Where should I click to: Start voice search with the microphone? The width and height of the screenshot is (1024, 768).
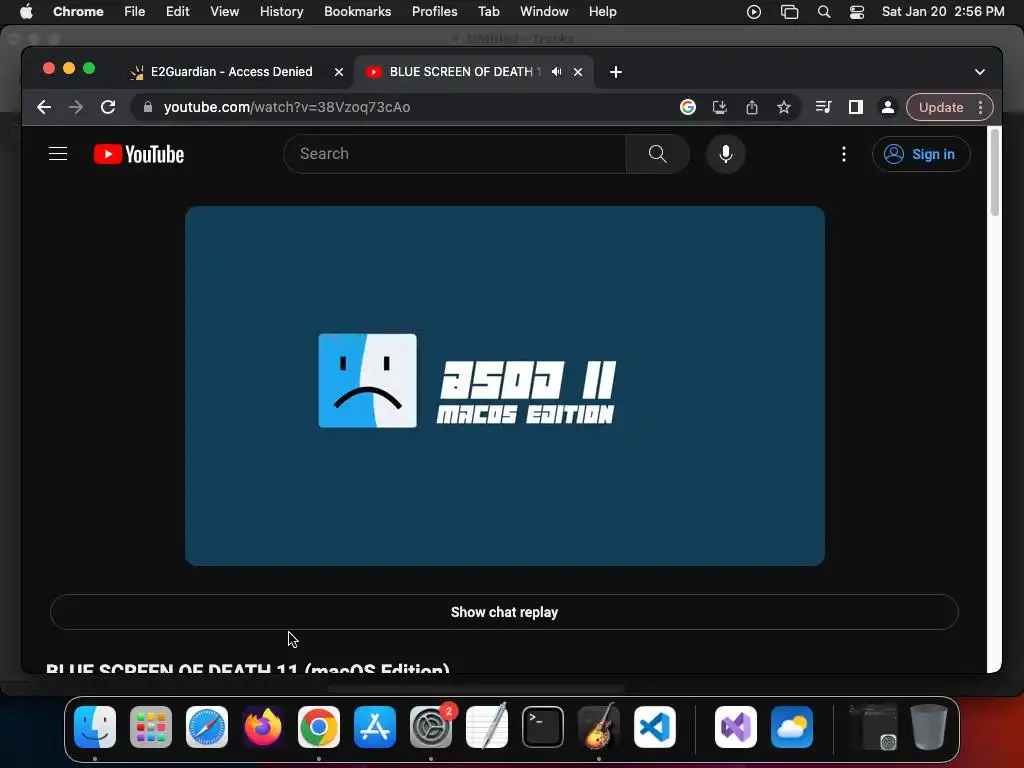pyautogui.click(x=726, y=154)
